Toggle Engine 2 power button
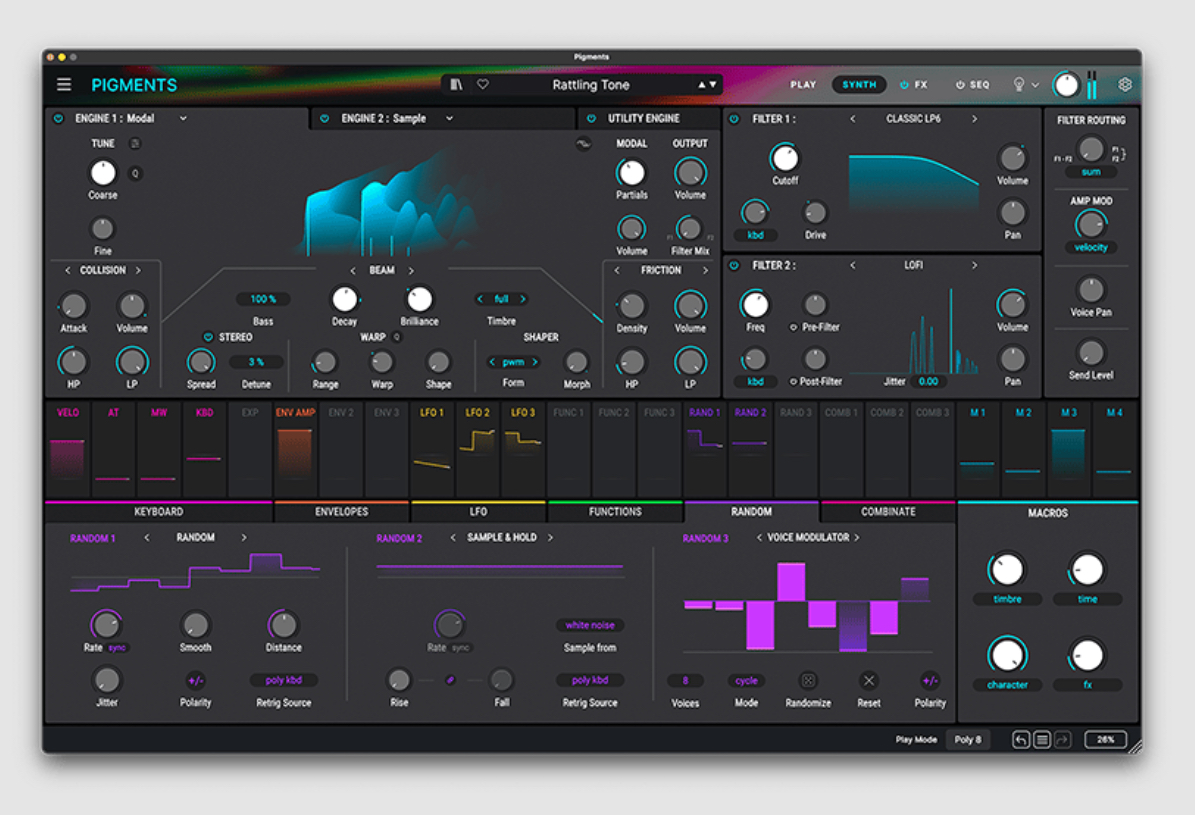Screen dimensions: 1195x815 point(325,118)
